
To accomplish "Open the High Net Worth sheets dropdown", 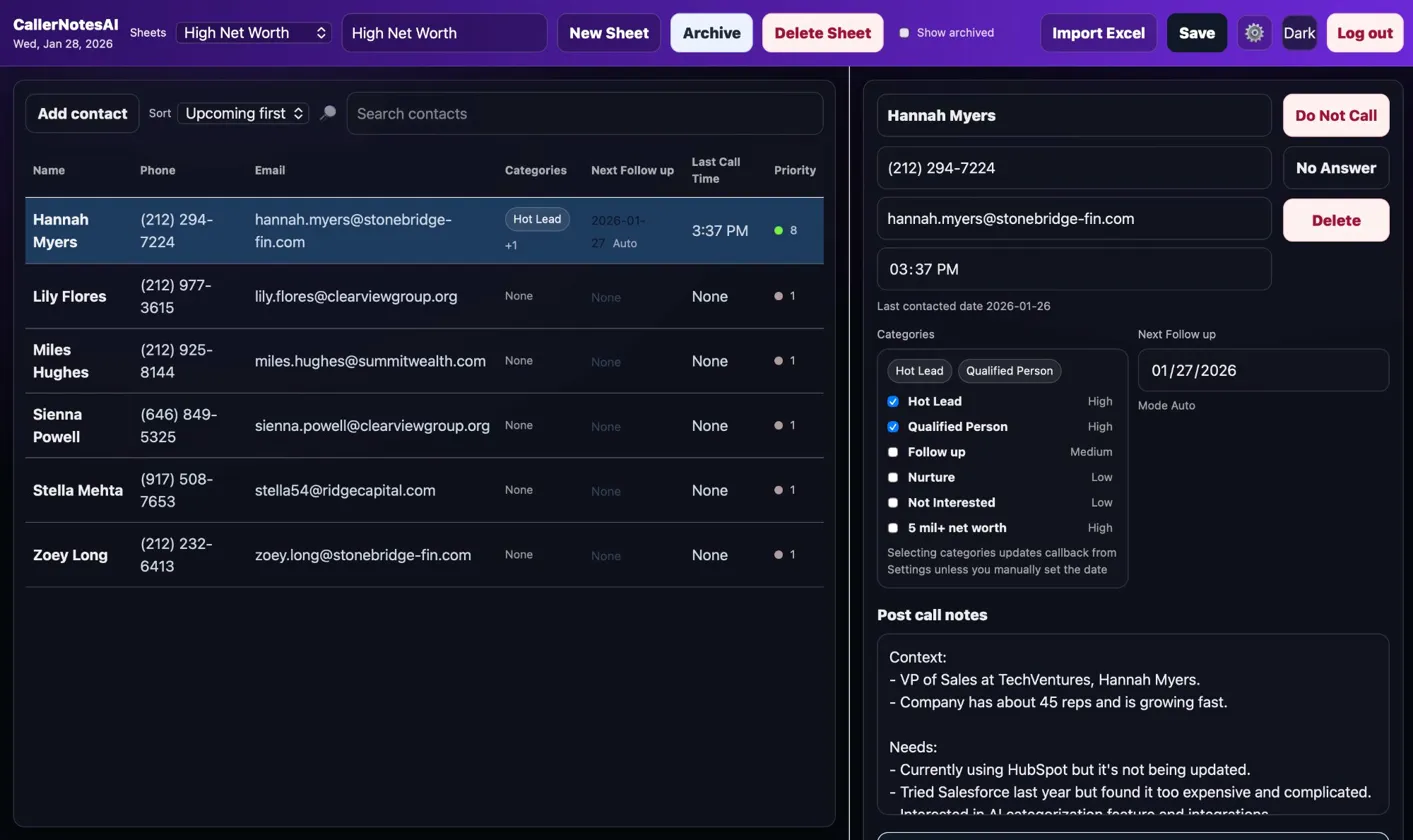I will click(253, 31).
